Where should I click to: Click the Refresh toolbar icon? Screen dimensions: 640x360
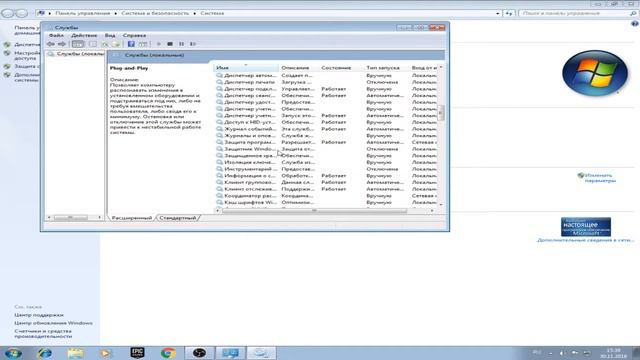[105, 44]
